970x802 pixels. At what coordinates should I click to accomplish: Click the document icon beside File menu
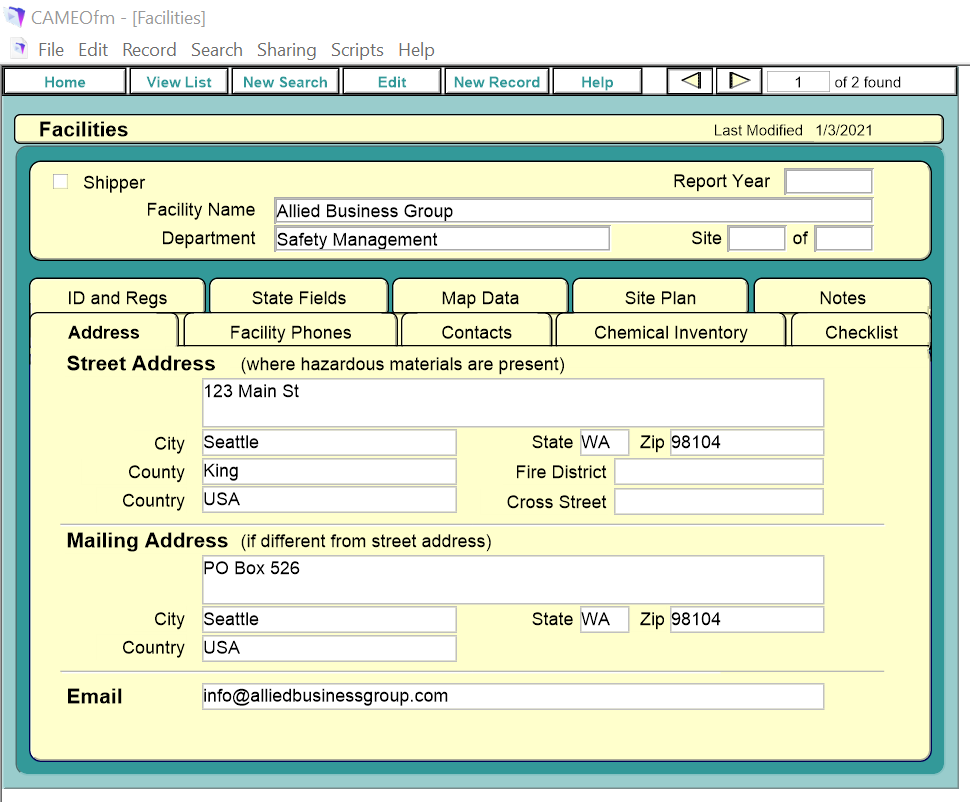[20, 48]
